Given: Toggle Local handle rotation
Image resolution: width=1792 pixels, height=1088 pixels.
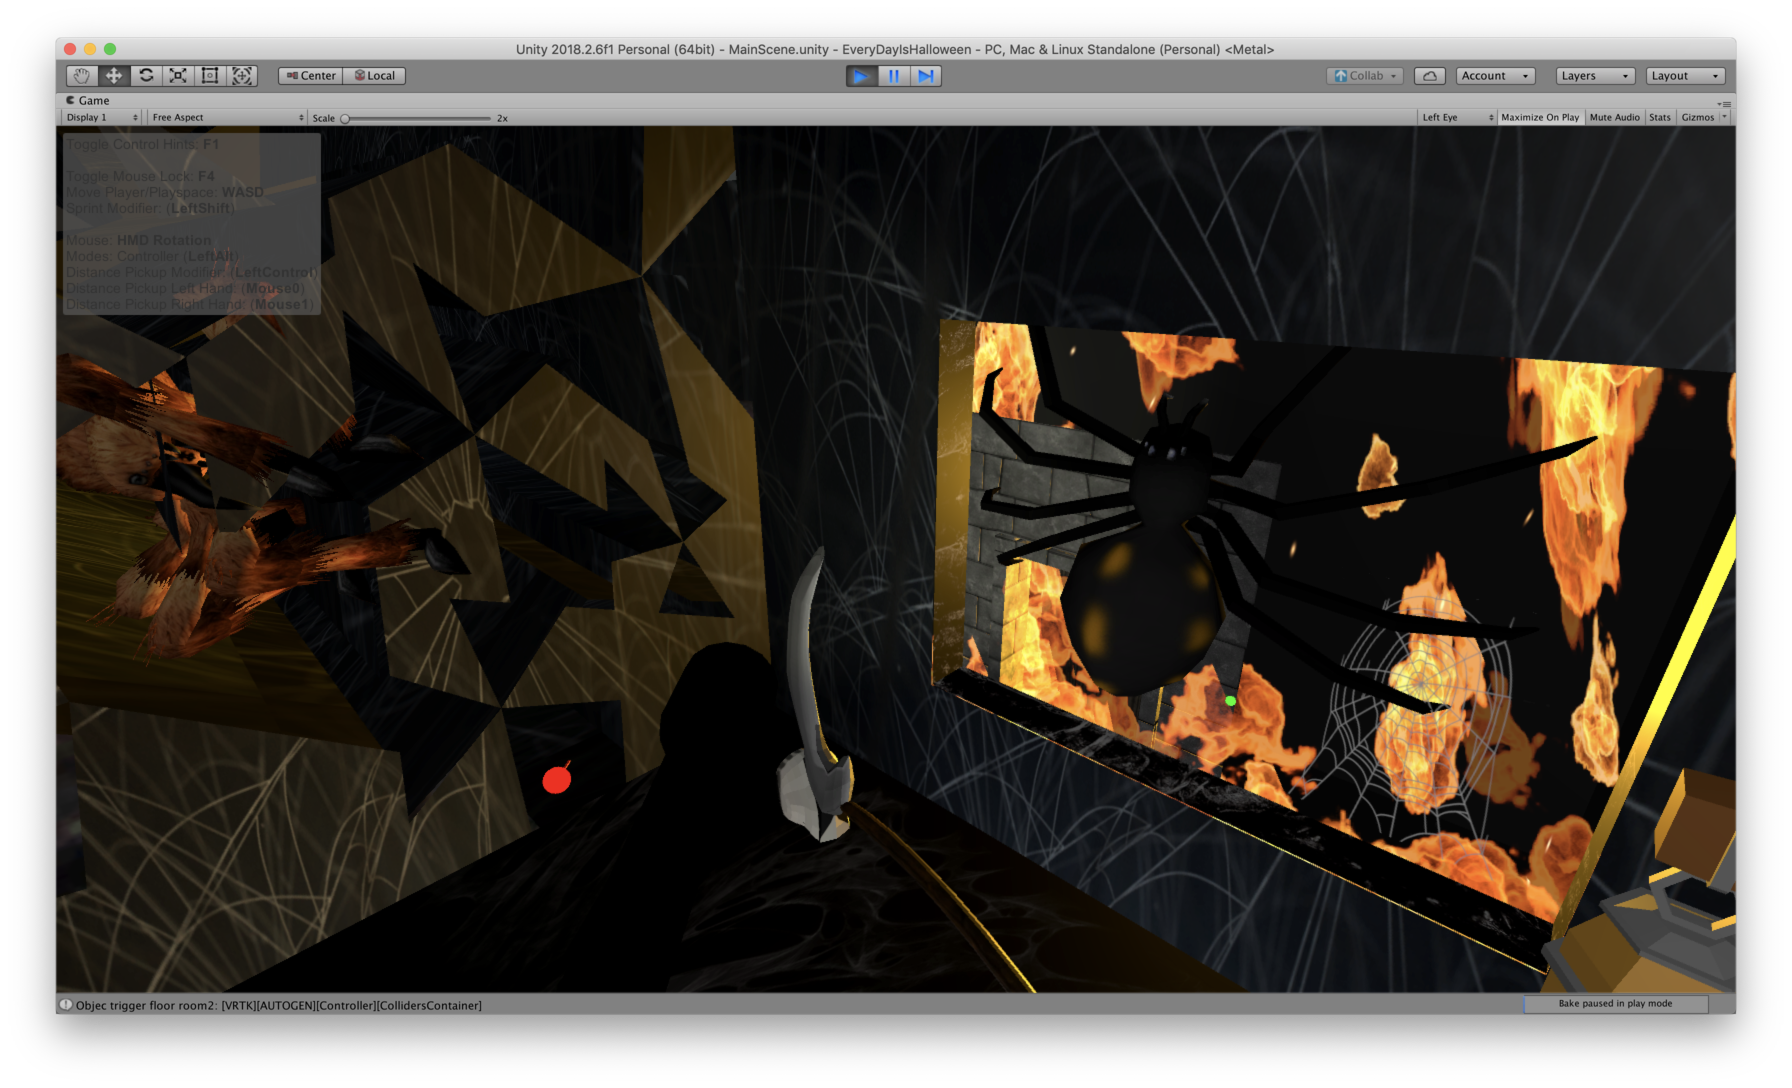Looking at the screenshot, I should coord(374,76).
